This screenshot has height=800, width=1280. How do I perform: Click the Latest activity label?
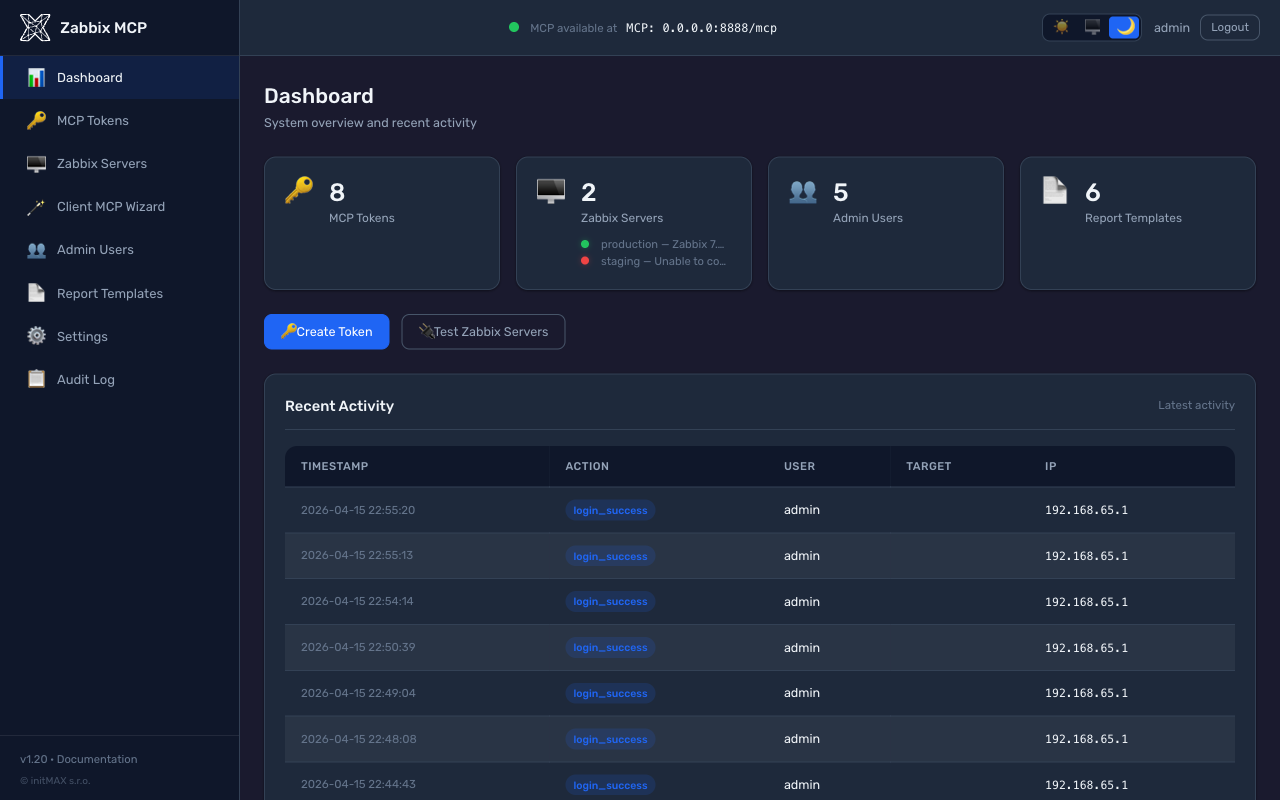(1196, 405)
